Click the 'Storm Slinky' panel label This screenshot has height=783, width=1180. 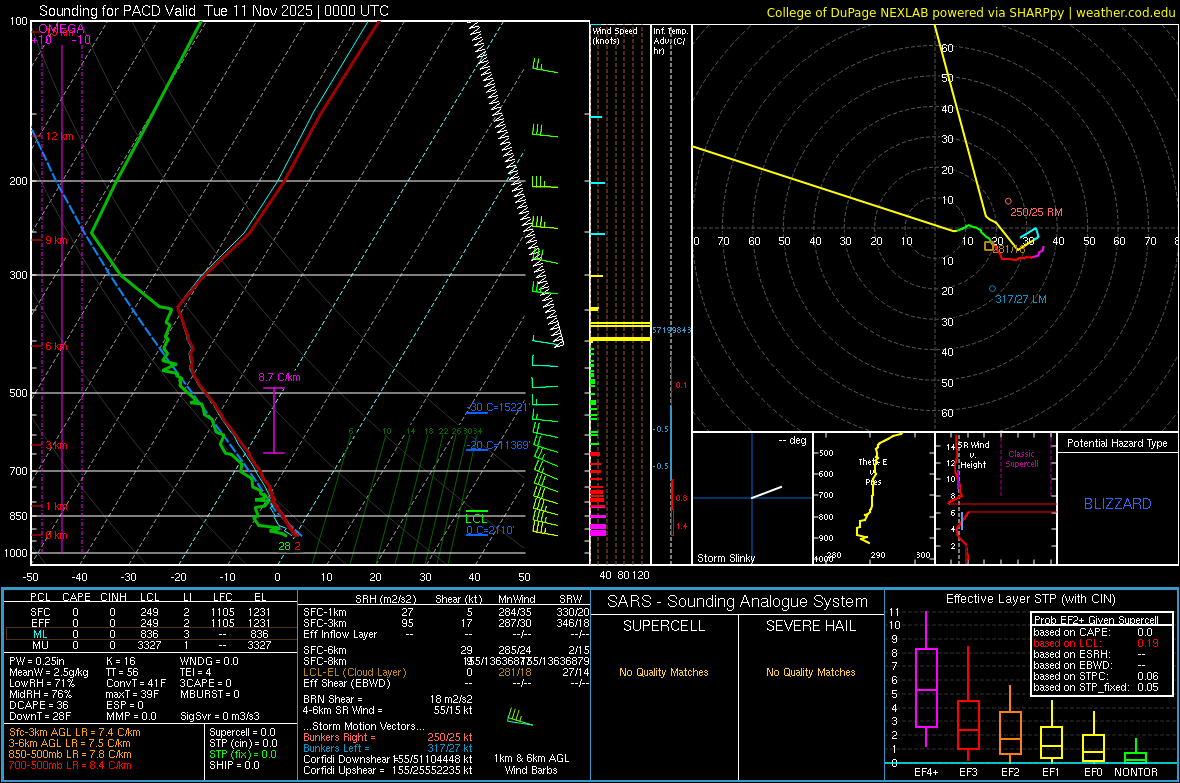click(725, 558)
